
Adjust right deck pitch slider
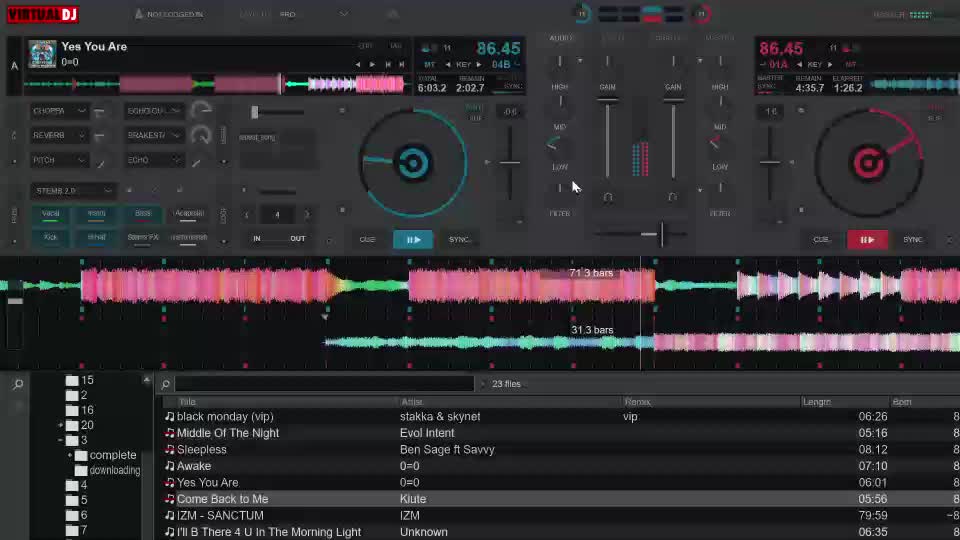click(x=770, y=163)
